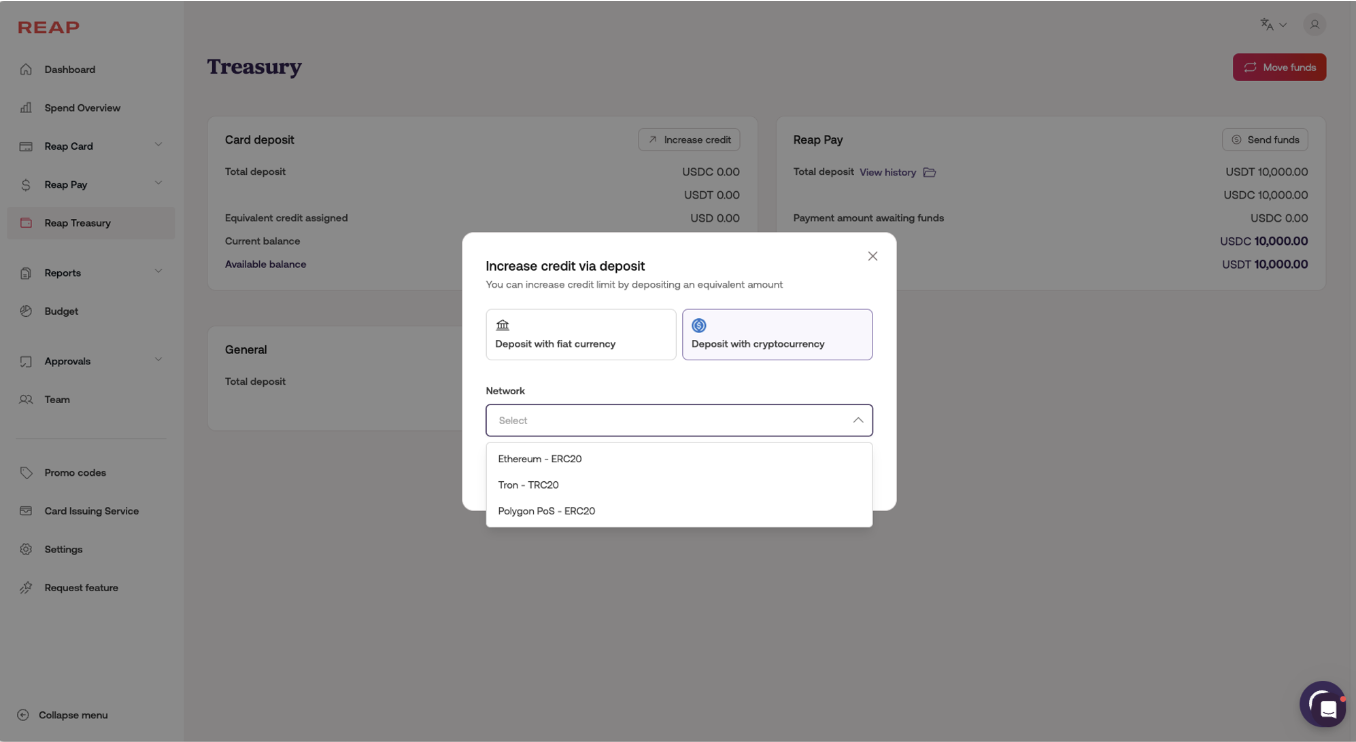Open the chat support bubble
This screenshot has width=1356, height=742.
[1323, 705]
